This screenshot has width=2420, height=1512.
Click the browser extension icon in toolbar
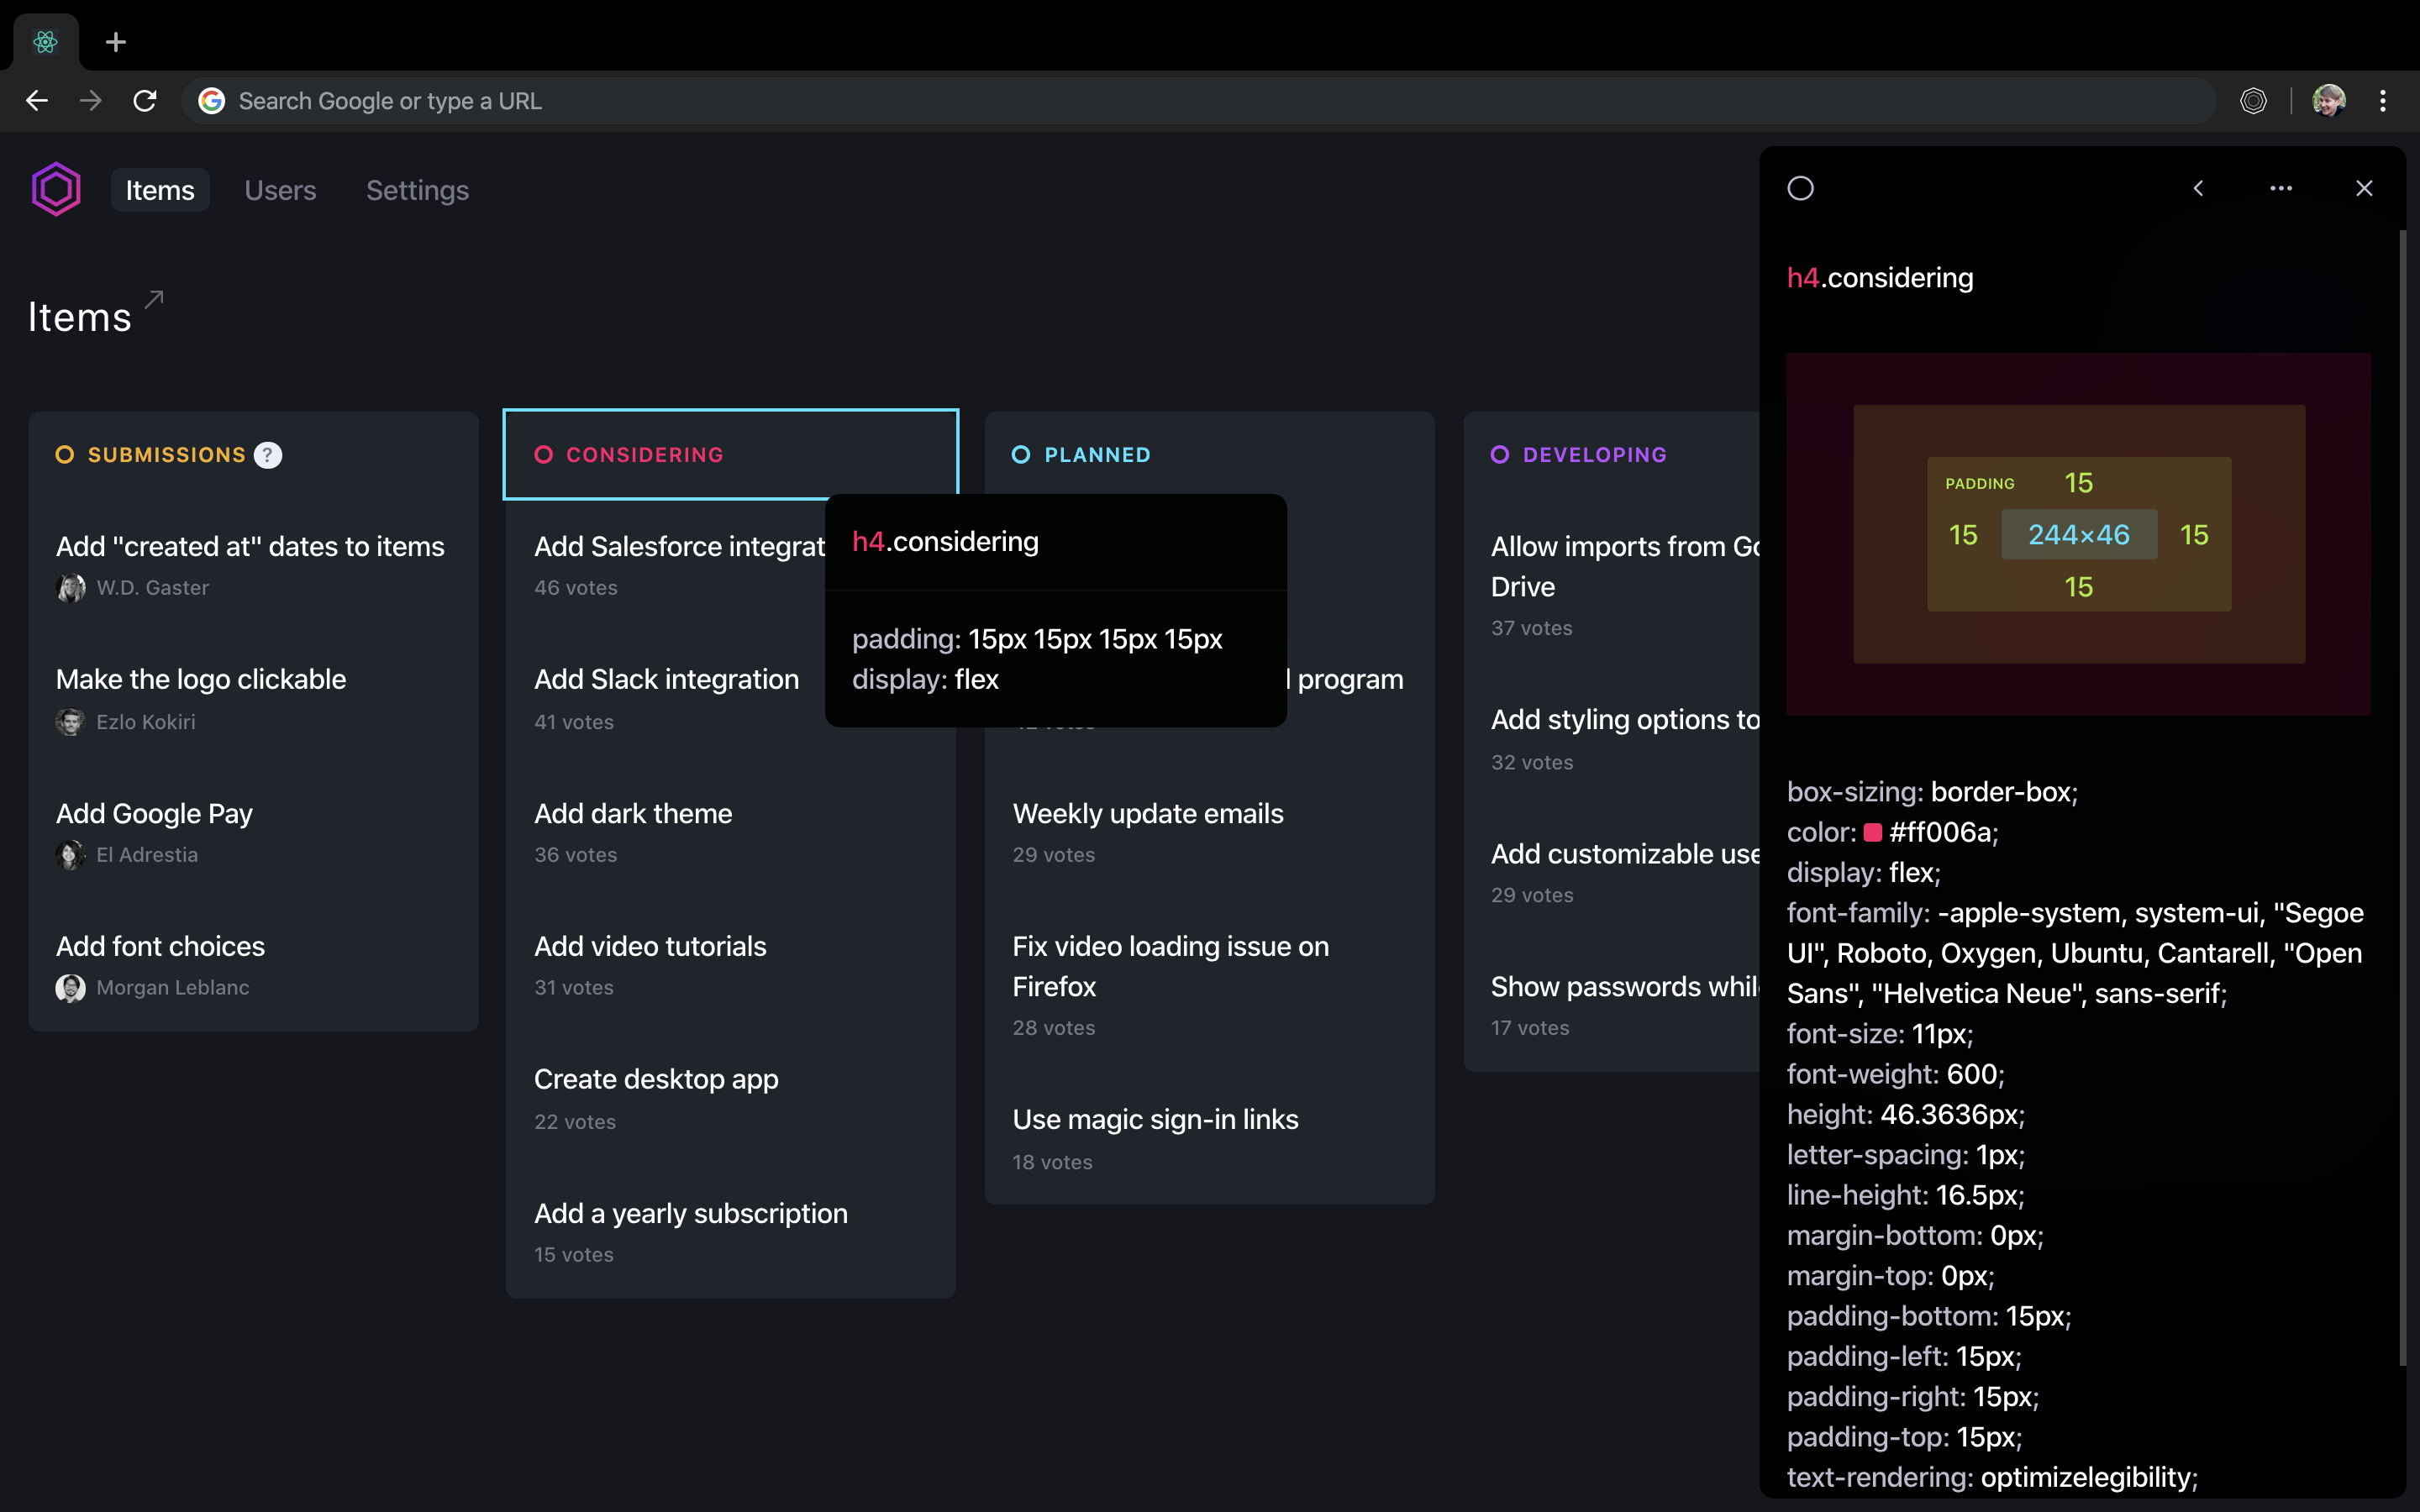(x=2253, y=101)
